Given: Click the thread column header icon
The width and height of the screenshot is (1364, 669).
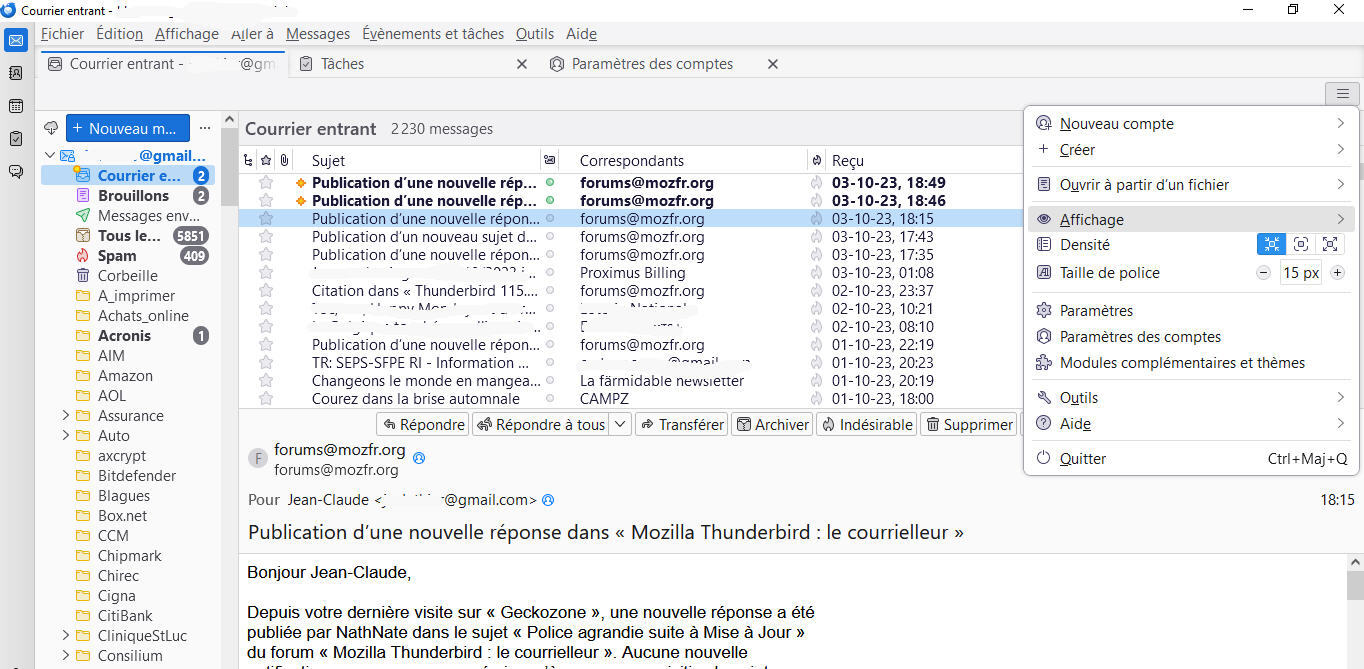Looking at the screenshot, I should (x=249, y=160).
